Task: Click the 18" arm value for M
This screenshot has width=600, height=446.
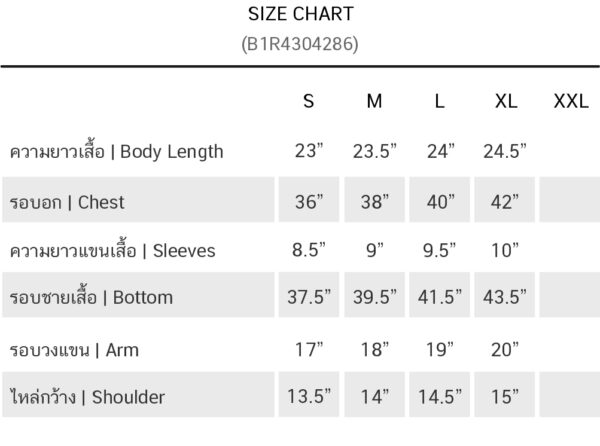Action: click(375, 349)
